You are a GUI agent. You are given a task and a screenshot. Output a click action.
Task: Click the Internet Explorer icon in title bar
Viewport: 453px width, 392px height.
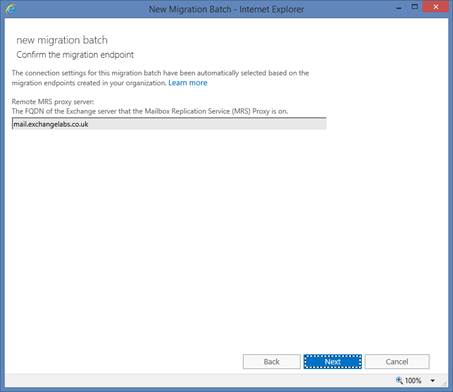pos(10,9)
